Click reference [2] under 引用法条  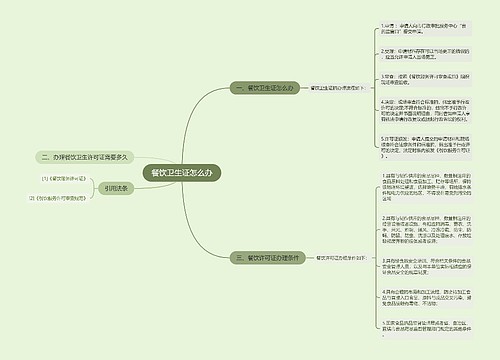click(x=57, y=198)
